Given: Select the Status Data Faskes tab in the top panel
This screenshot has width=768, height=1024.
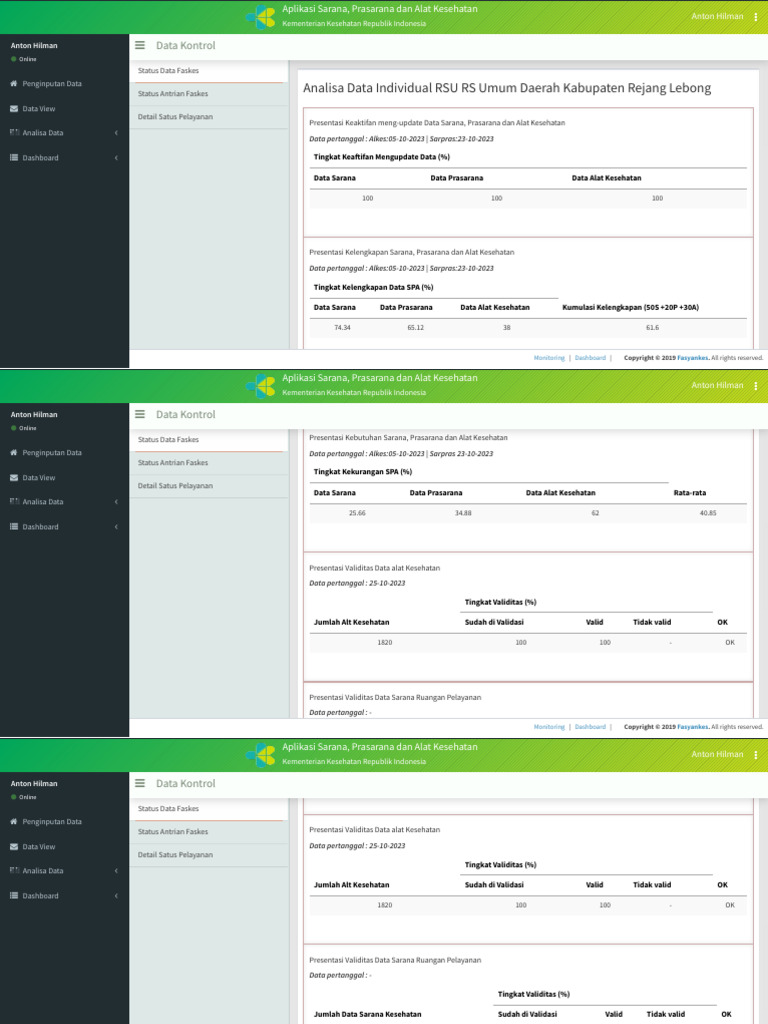Looking at the screenshot, I should pyautogui.click(x=168, y=71).
